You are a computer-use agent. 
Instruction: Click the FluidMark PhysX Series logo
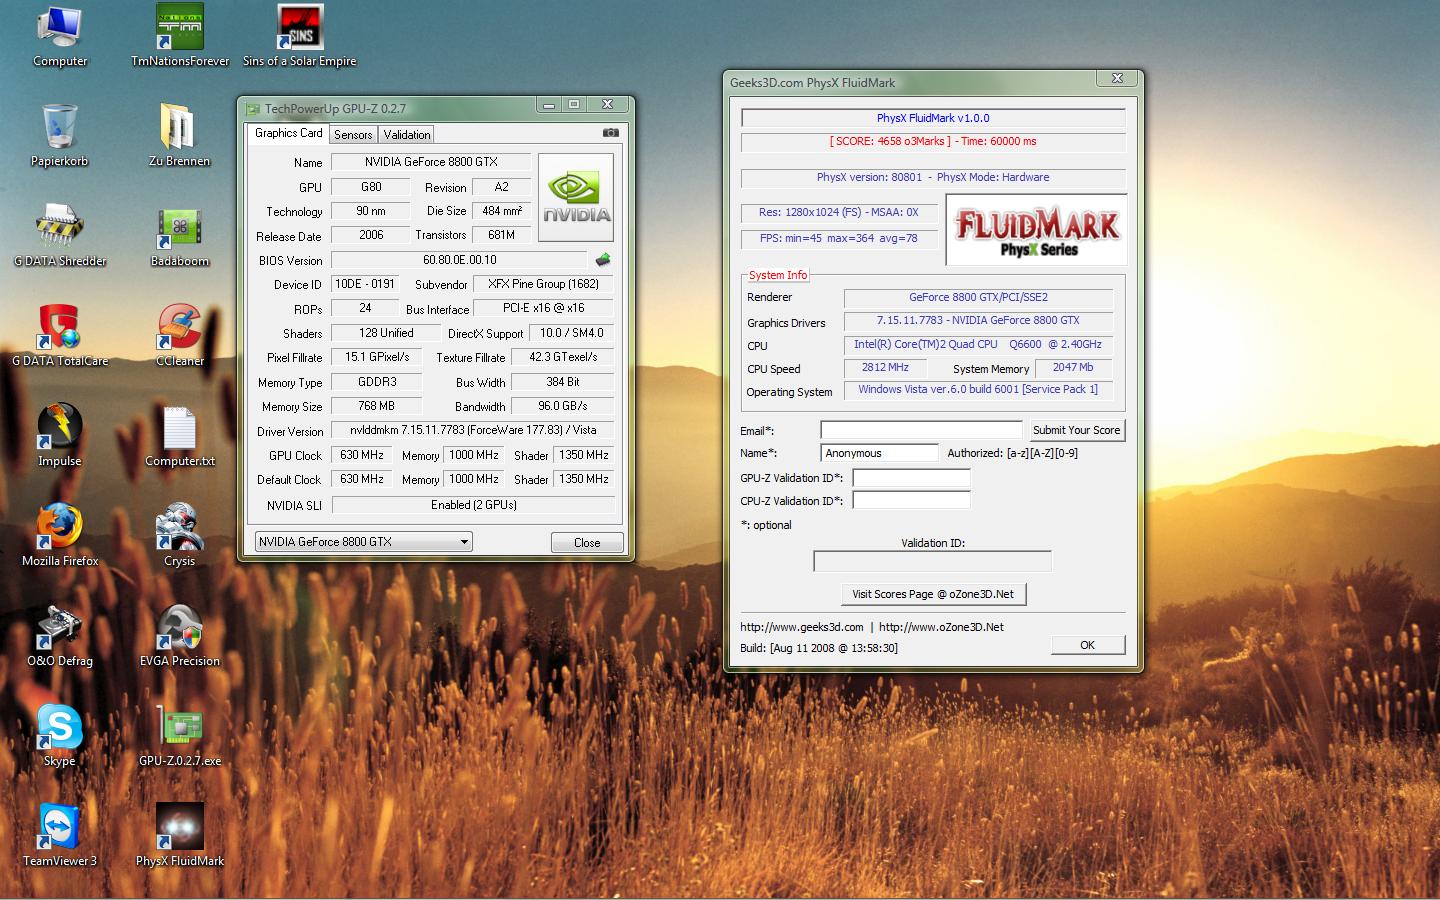pyautogui.click(x=1037, y=230)
